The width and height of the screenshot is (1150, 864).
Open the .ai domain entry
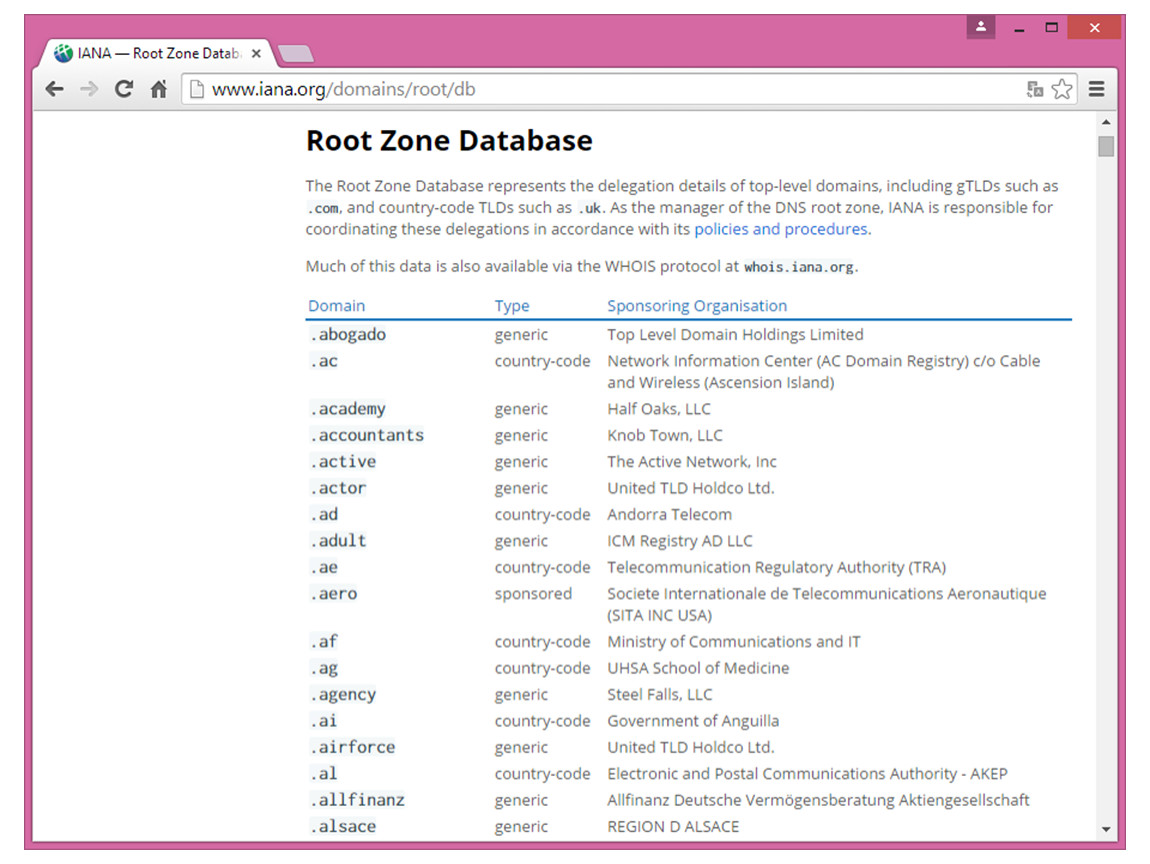[x=323, y=721]
